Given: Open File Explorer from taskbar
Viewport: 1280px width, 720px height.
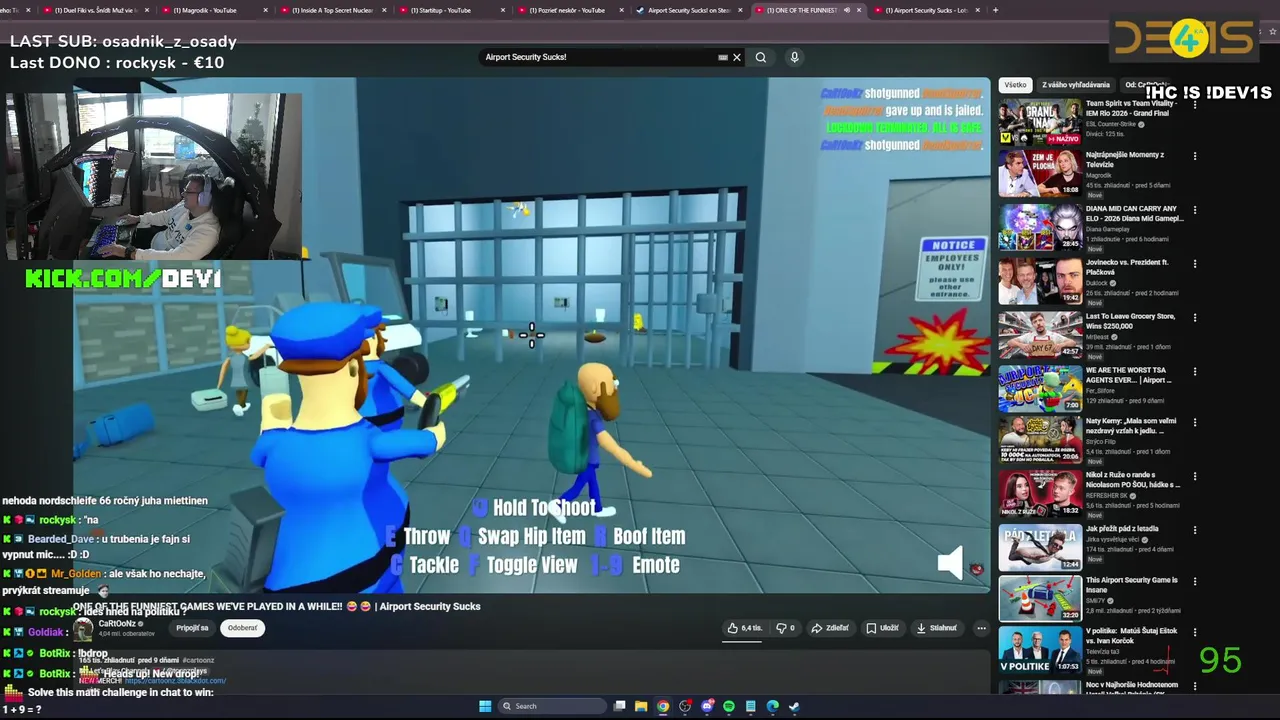Looking at the screenshot, I should [641, 706].
